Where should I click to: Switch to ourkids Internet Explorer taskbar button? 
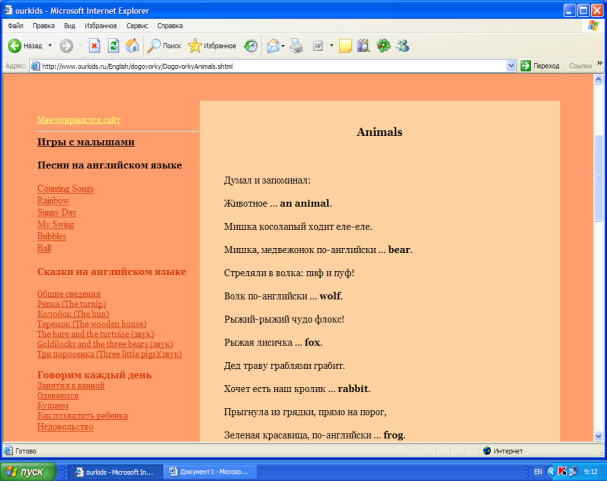point(115,472)
